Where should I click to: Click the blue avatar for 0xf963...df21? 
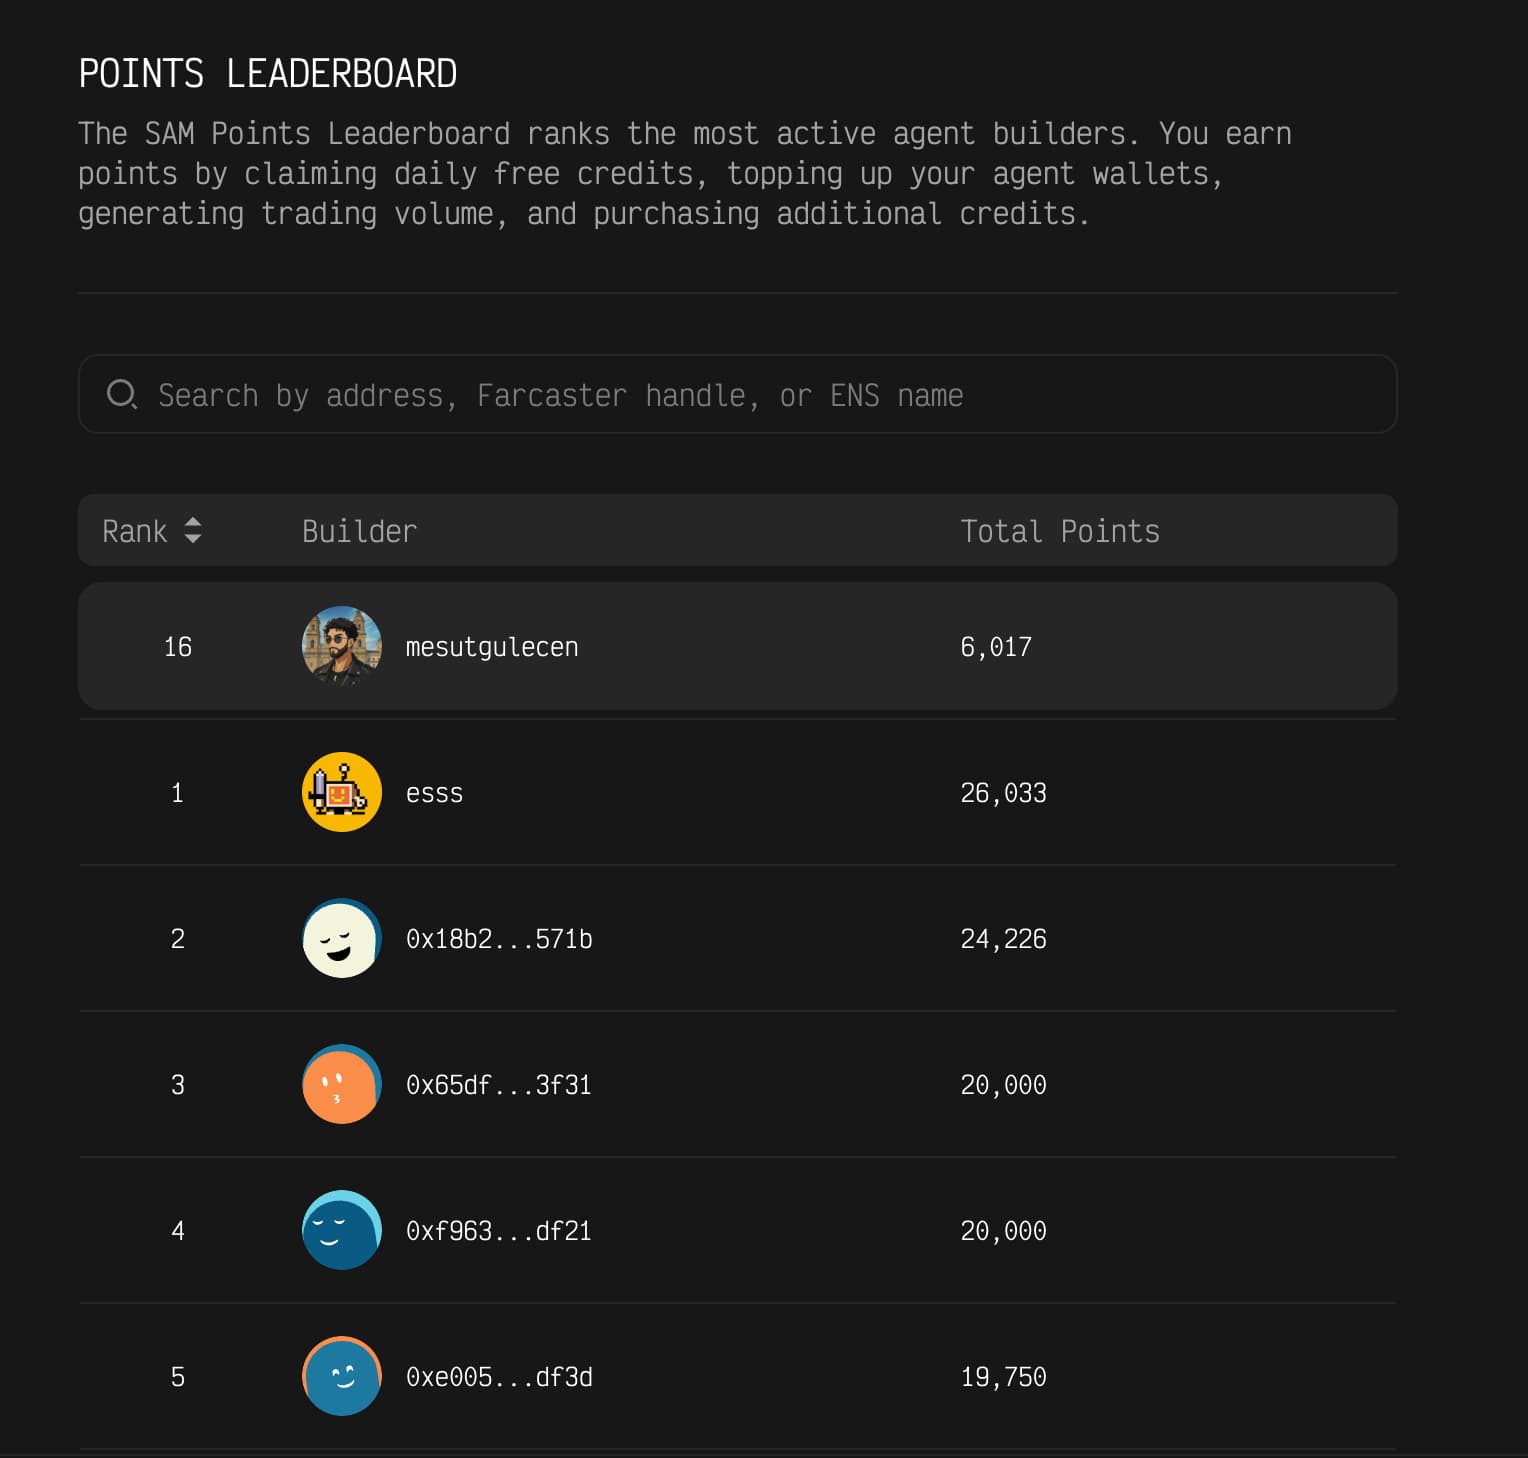(x=341, y=1230)
